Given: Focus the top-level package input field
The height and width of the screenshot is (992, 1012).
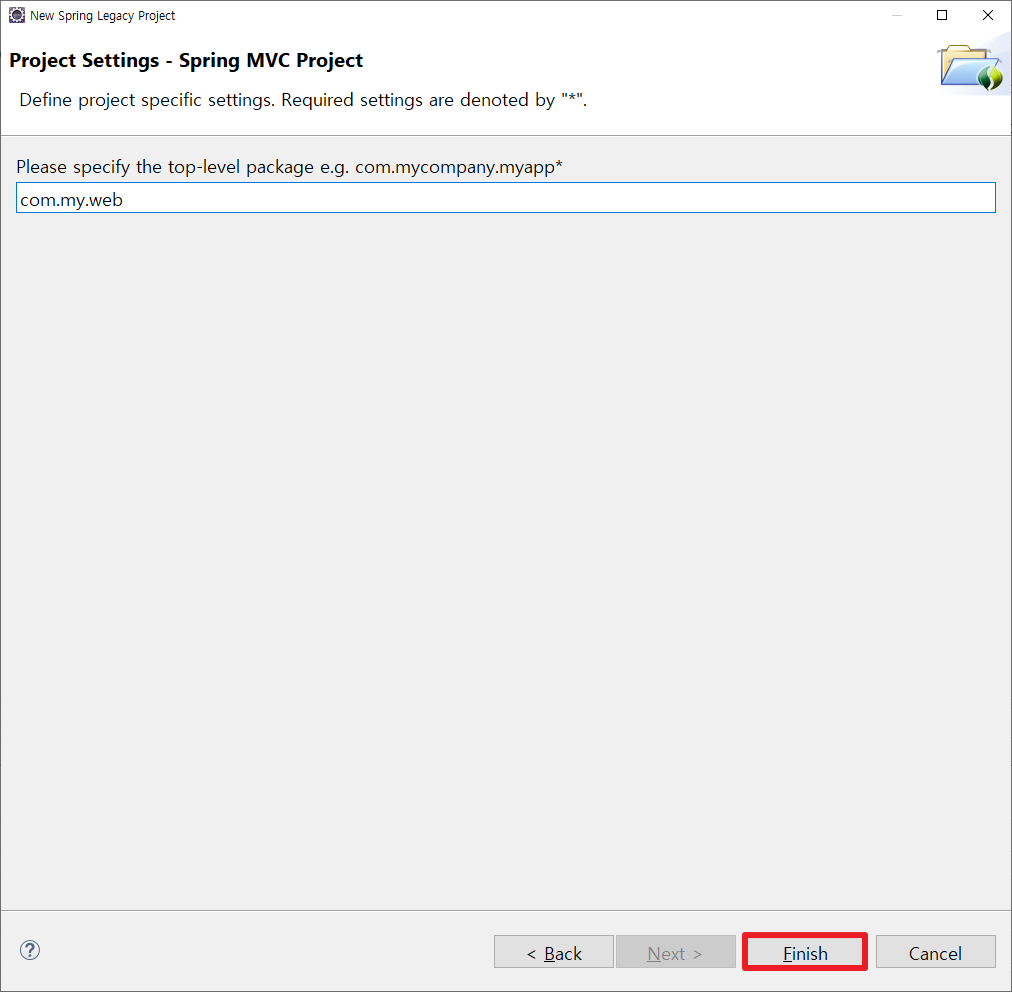Looking at the screenshot, I should 505,198.
